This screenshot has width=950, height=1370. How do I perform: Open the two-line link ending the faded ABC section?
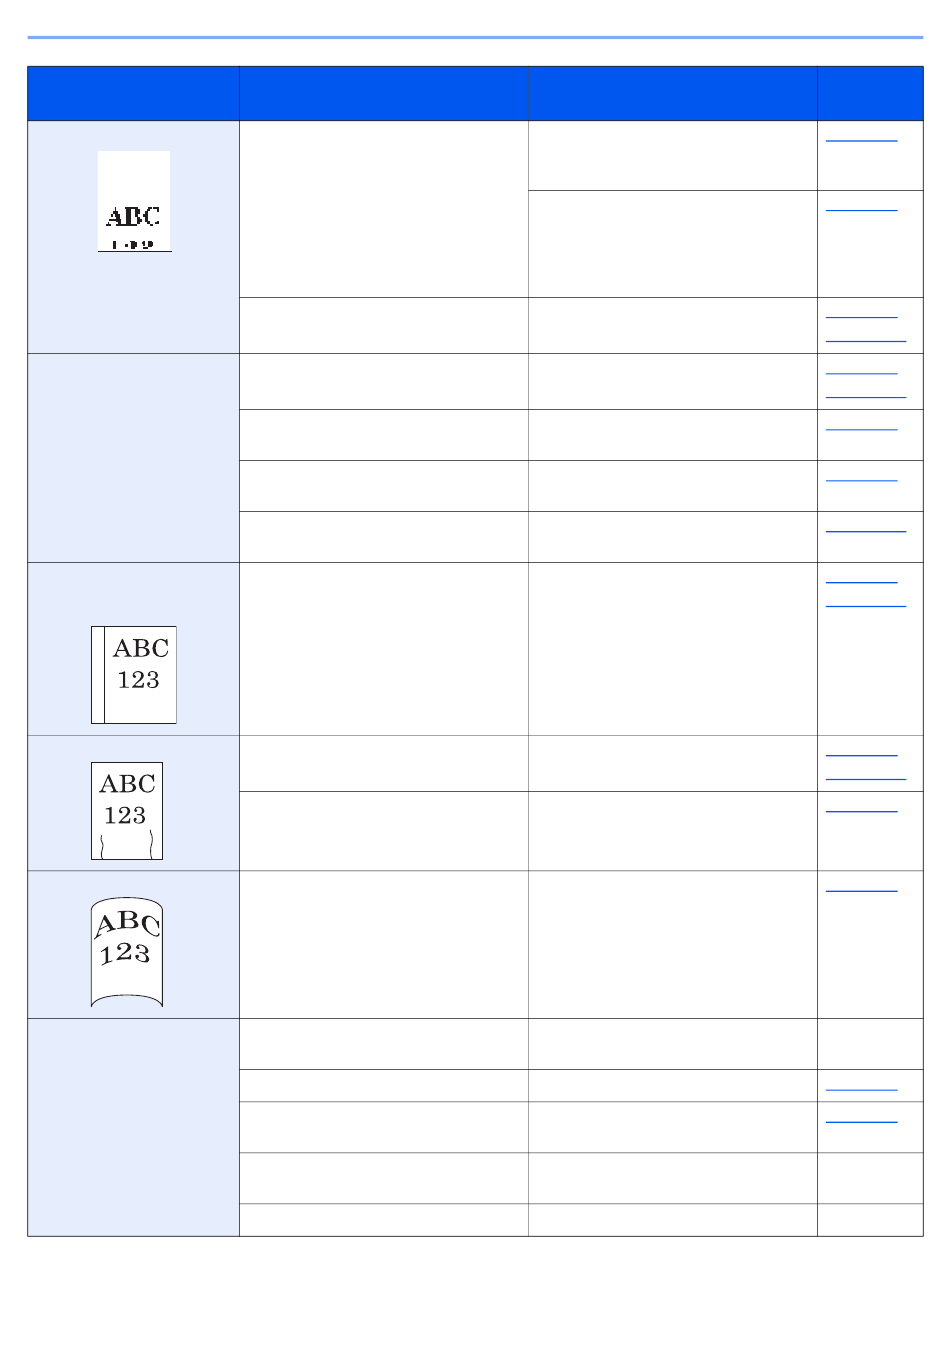pos(866,328)
